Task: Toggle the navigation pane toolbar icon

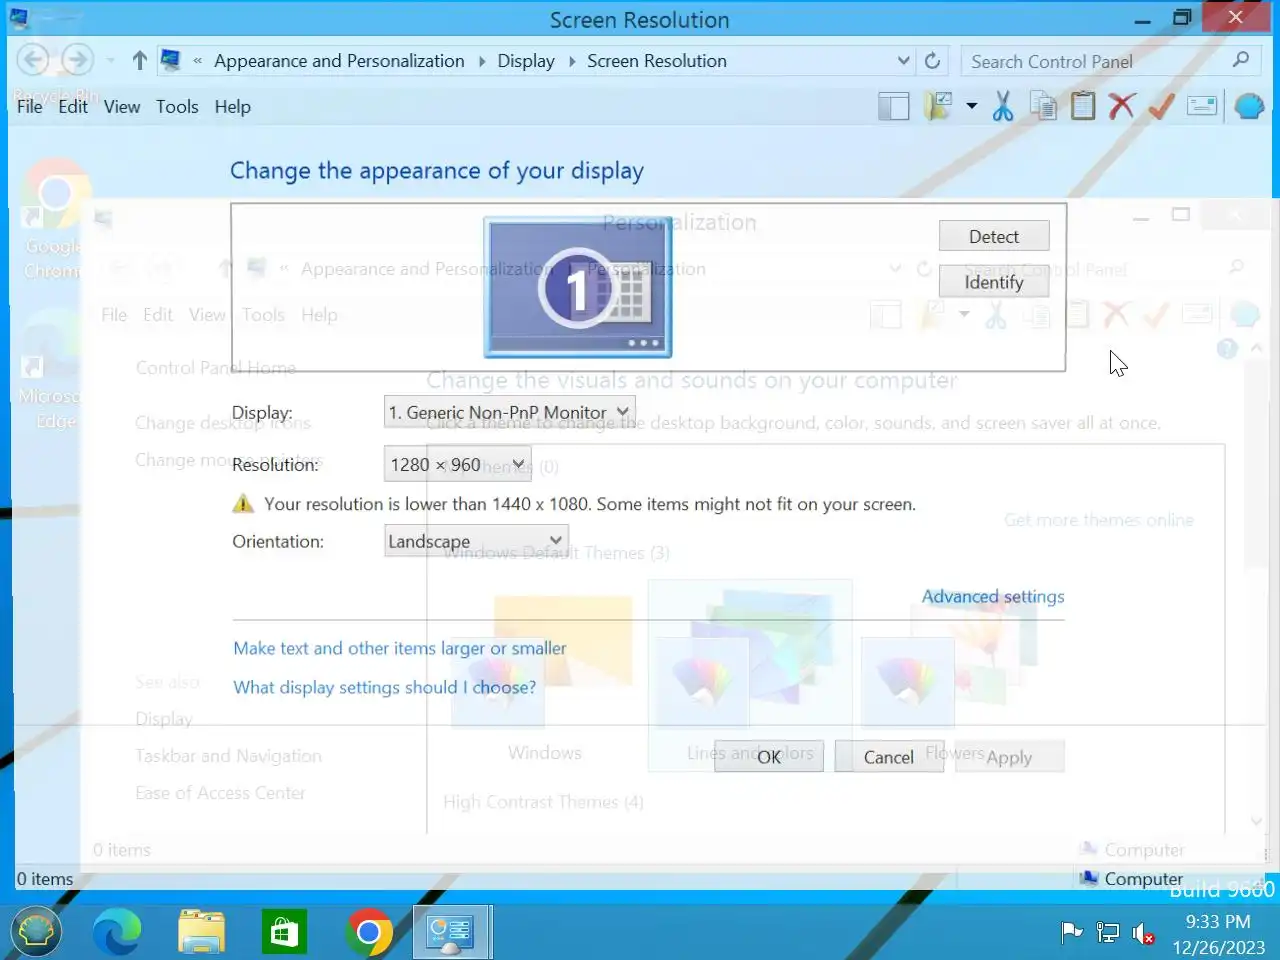Action: tap(893, 106)
